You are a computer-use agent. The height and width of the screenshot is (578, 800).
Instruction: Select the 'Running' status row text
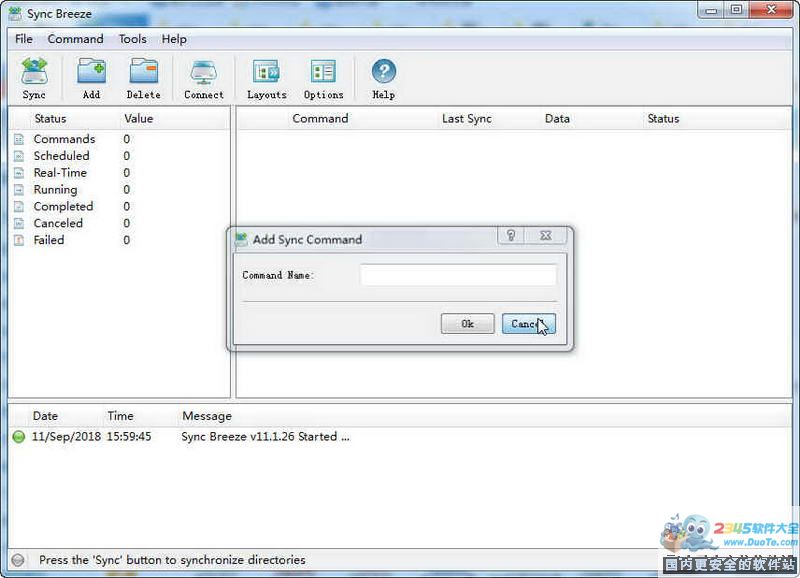(56, 190)
